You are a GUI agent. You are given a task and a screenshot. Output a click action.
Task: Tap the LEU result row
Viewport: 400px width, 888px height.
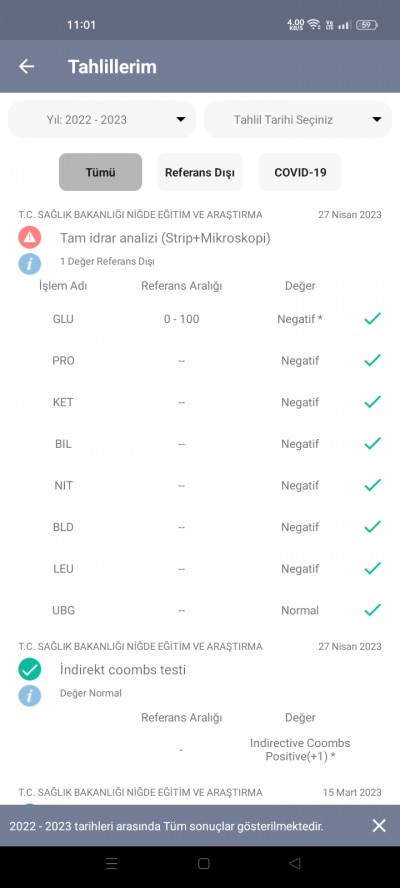click(200, 569)
